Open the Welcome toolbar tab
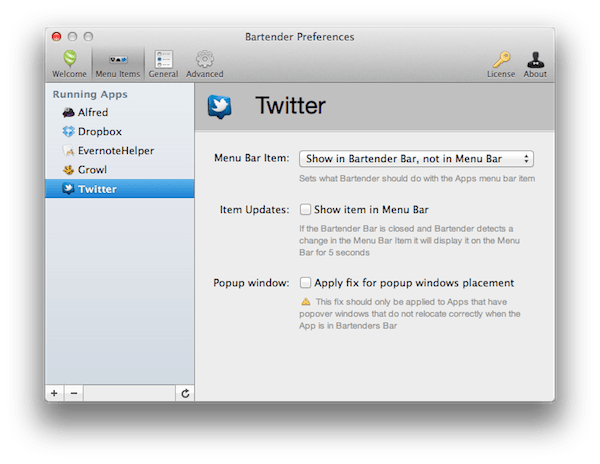Screen dimensions: 600x464 69,64
